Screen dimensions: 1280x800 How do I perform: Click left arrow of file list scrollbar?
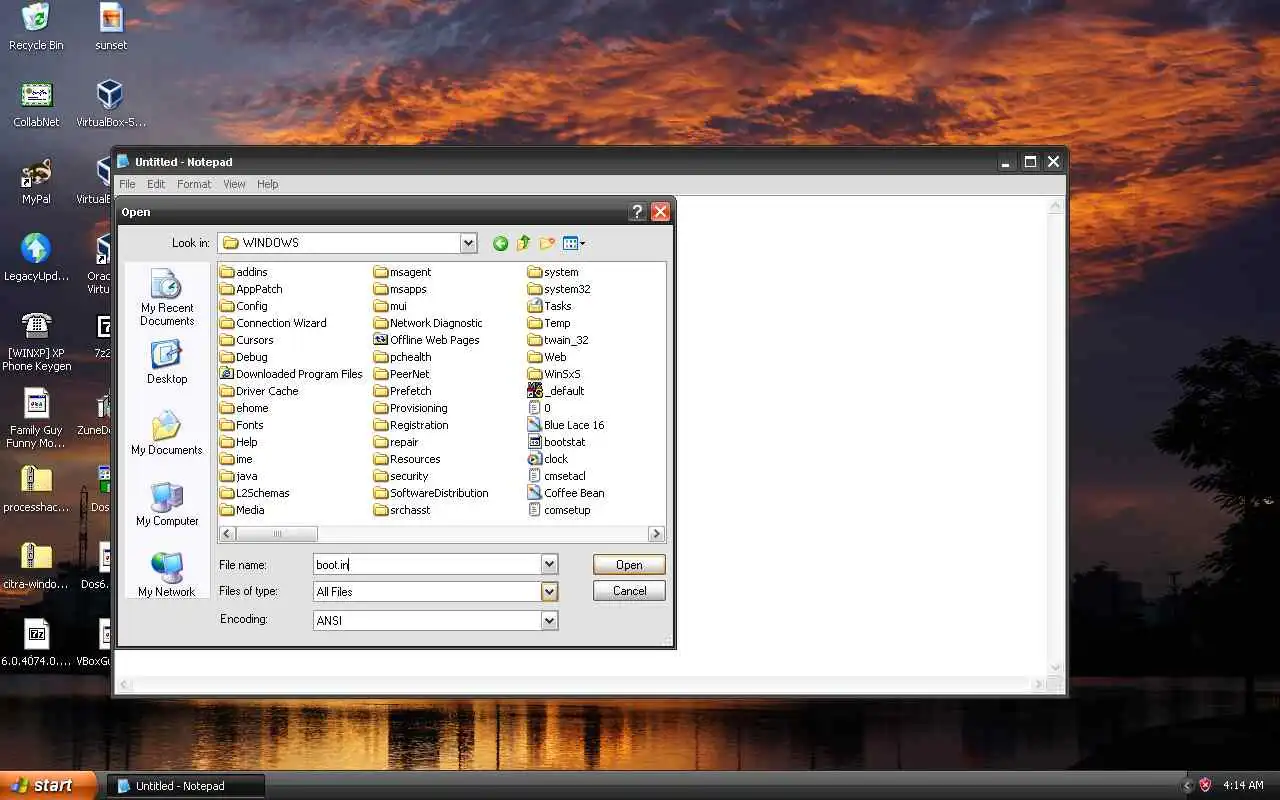(227, 534)
